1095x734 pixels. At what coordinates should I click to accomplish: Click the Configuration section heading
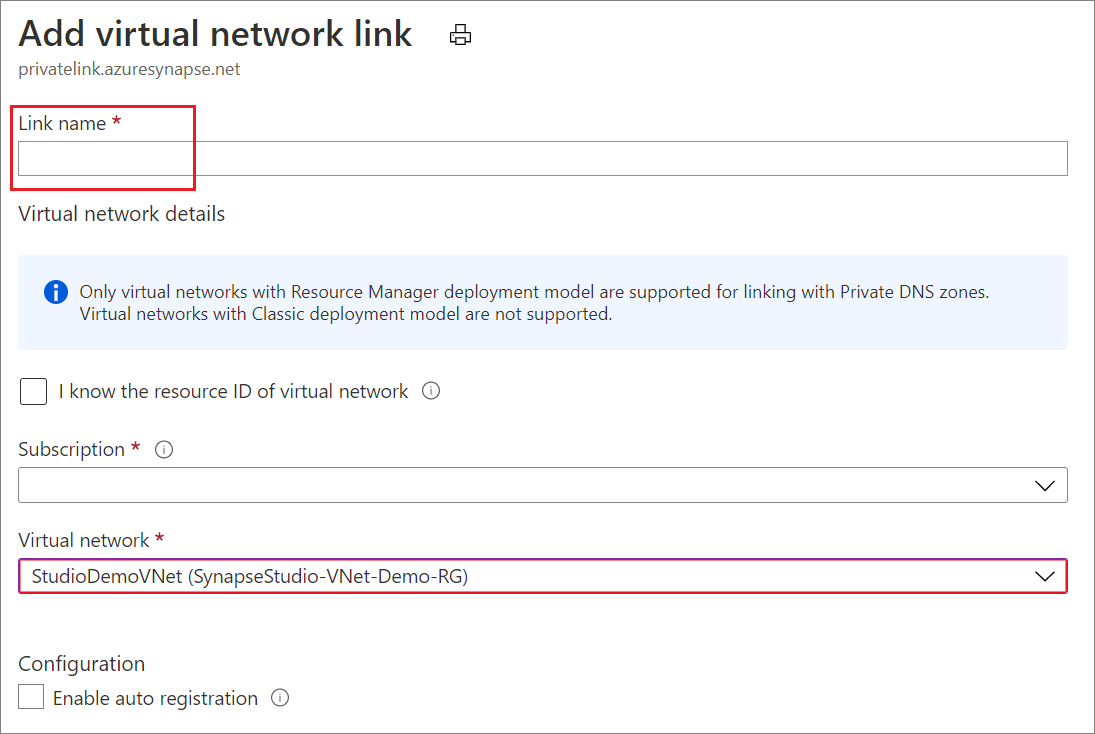tap(81, 663)
